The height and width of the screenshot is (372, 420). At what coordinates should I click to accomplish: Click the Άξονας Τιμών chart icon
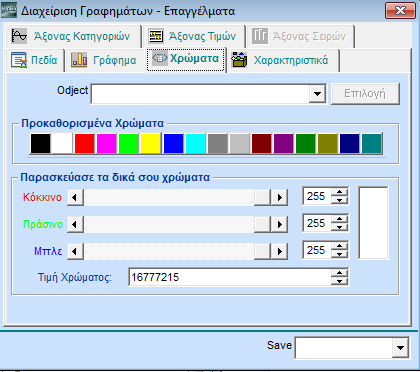pyautogui.click(x=156, y=36)
